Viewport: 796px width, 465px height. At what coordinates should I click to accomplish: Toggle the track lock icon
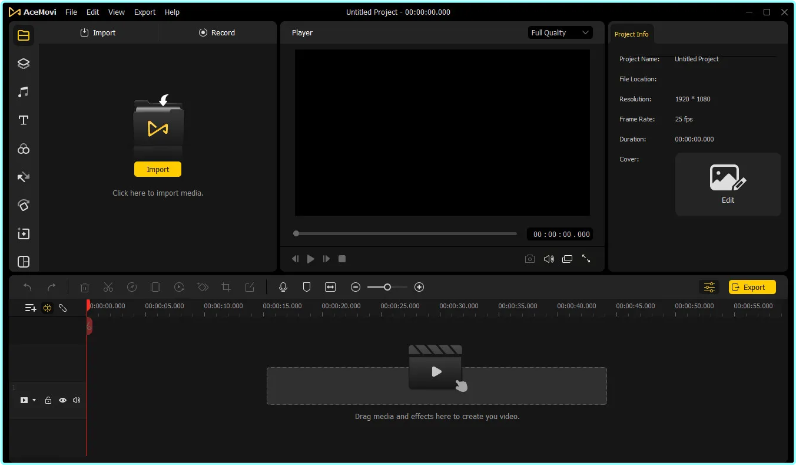[48, 400]
